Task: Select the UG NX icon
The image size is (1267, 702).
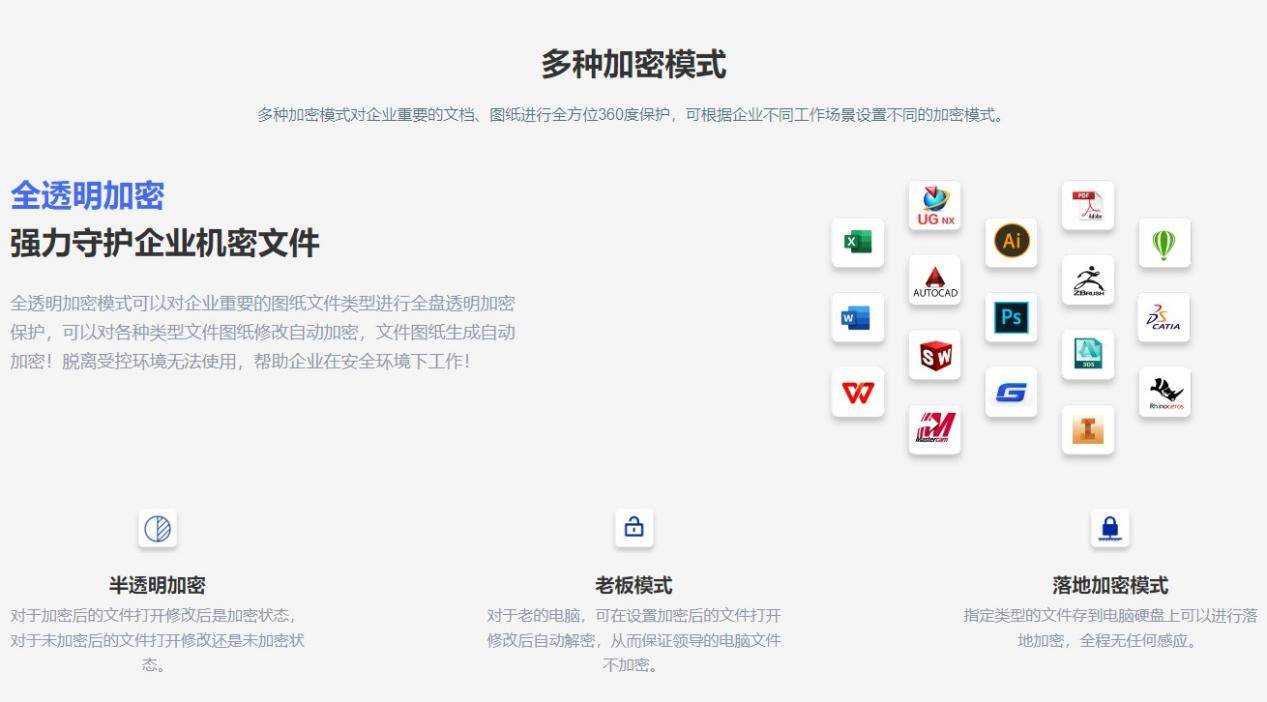Action: (934, 205)
